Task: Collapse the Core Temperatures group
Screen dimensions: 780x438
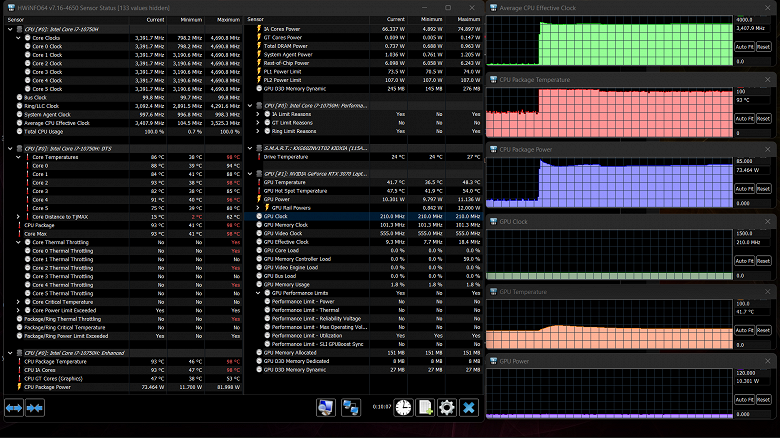Action: click(x=18, y=157)
